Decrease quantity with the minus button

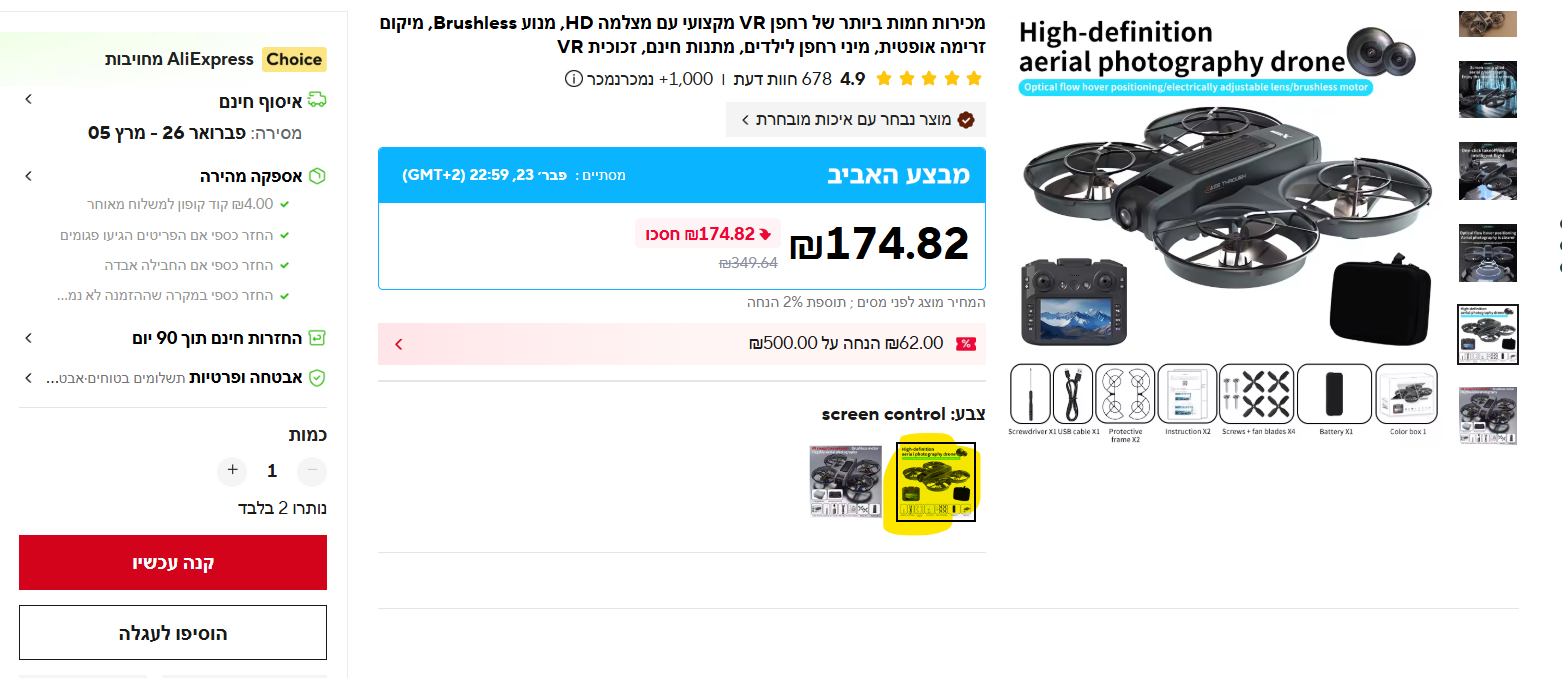click(312, 471)
